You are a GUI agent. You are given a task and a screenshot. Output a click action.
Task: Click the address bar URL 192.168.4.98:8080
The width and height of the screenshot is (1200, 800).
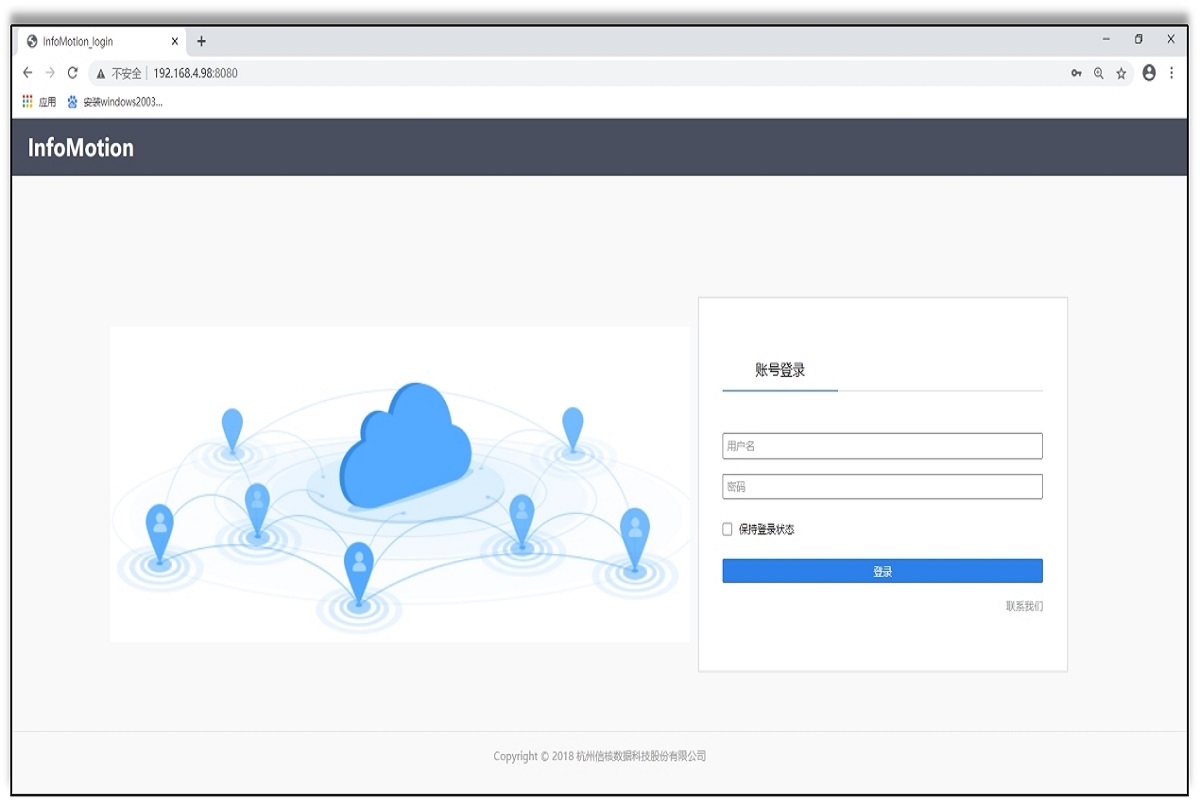pos(196,73)
